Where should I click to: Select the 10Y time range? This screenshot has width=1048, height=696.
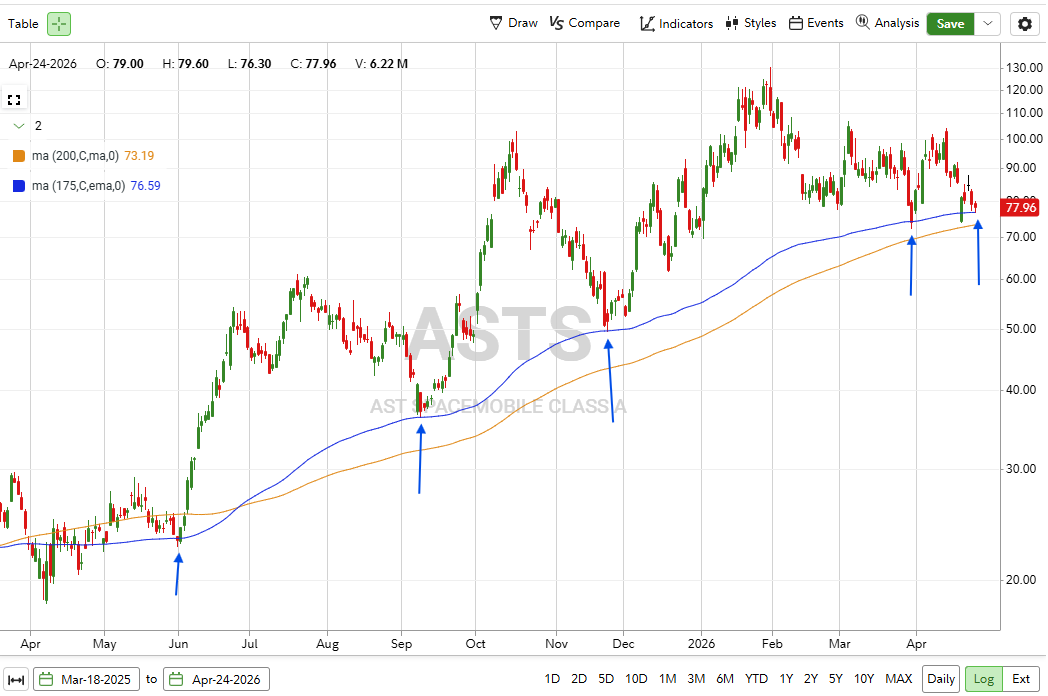tap(864, 679)
